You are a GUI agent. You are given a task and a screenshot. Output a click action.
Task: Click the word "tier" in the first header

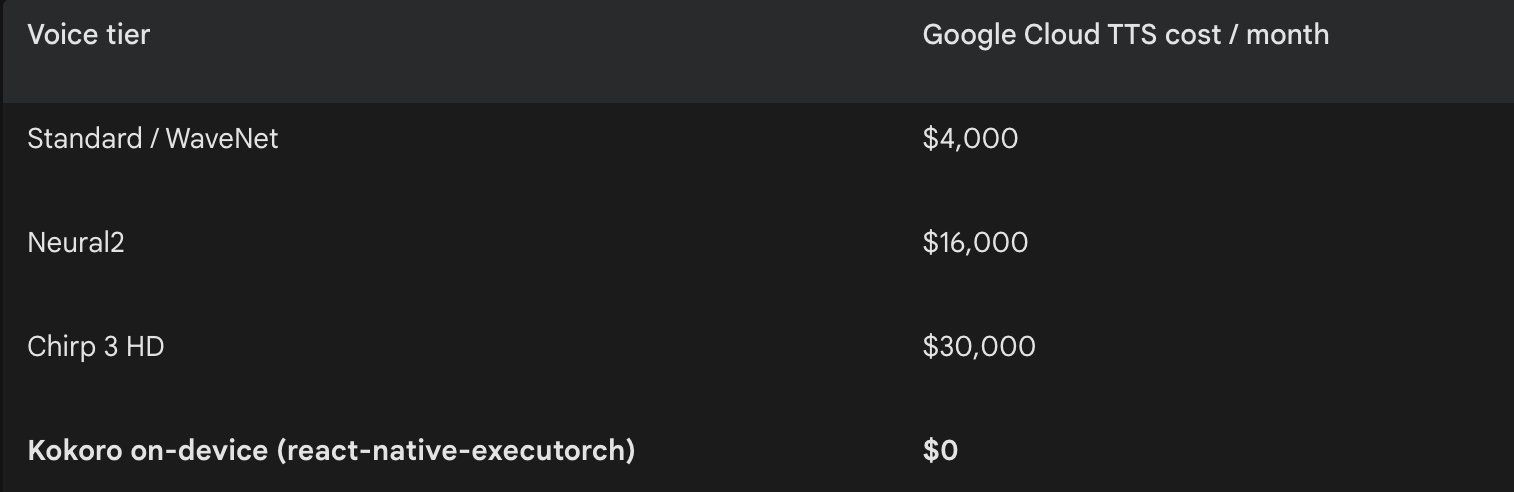130,35
